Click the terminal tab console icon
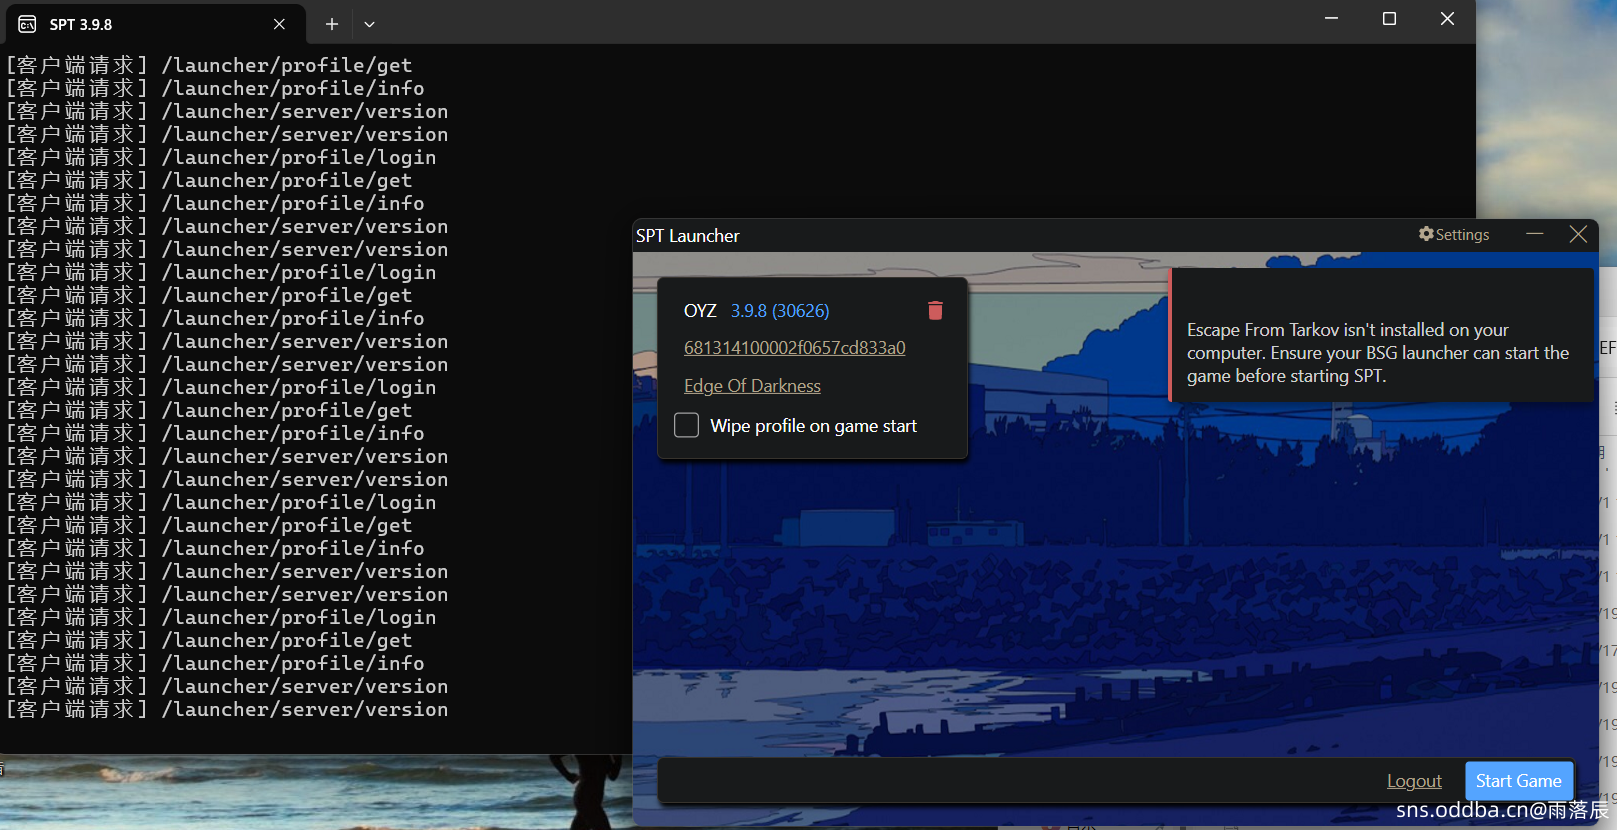The height and width of the screenshot is (830, 1617). coord(27,24)
